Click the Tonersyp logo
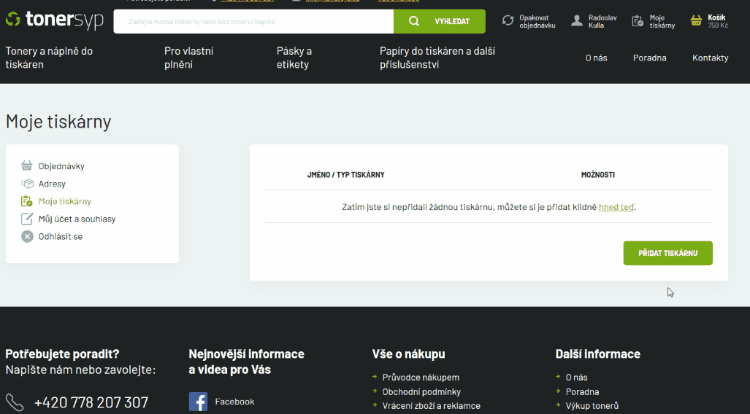Viewport: 750px width, 414px height. [x=52, y=21]
